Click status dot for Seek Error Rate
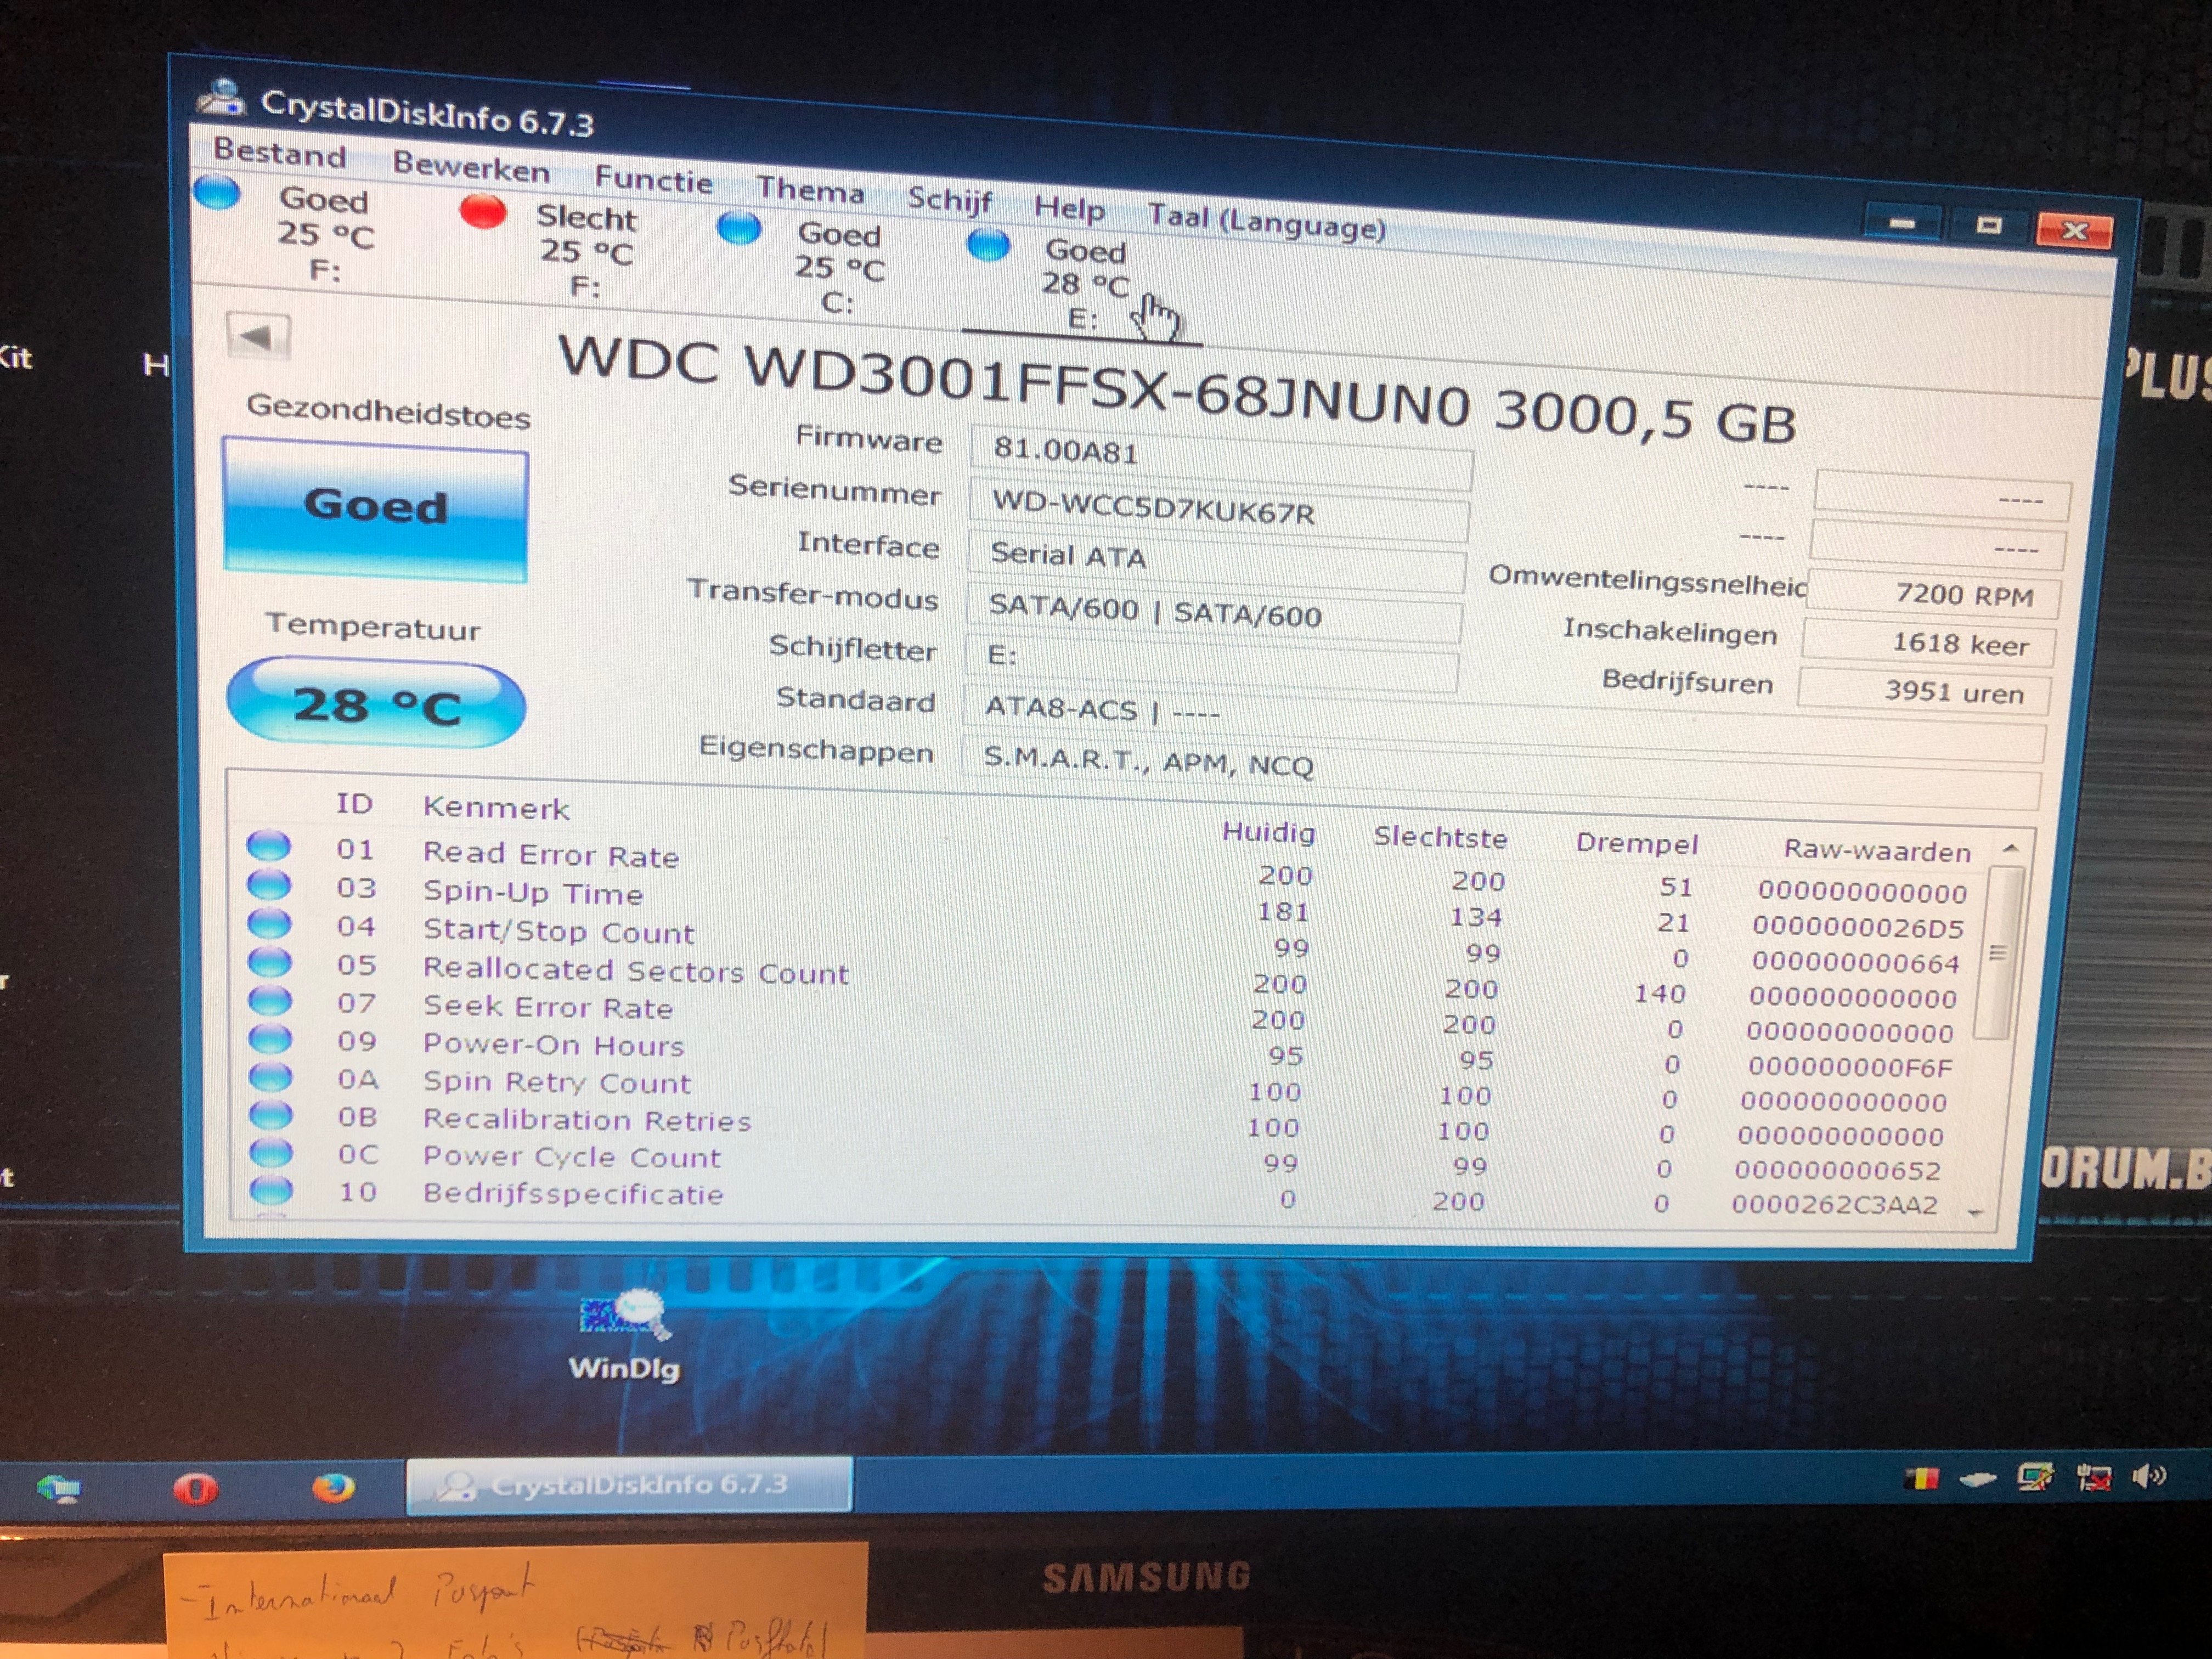2212x1659 pixels. [269, 1000]
